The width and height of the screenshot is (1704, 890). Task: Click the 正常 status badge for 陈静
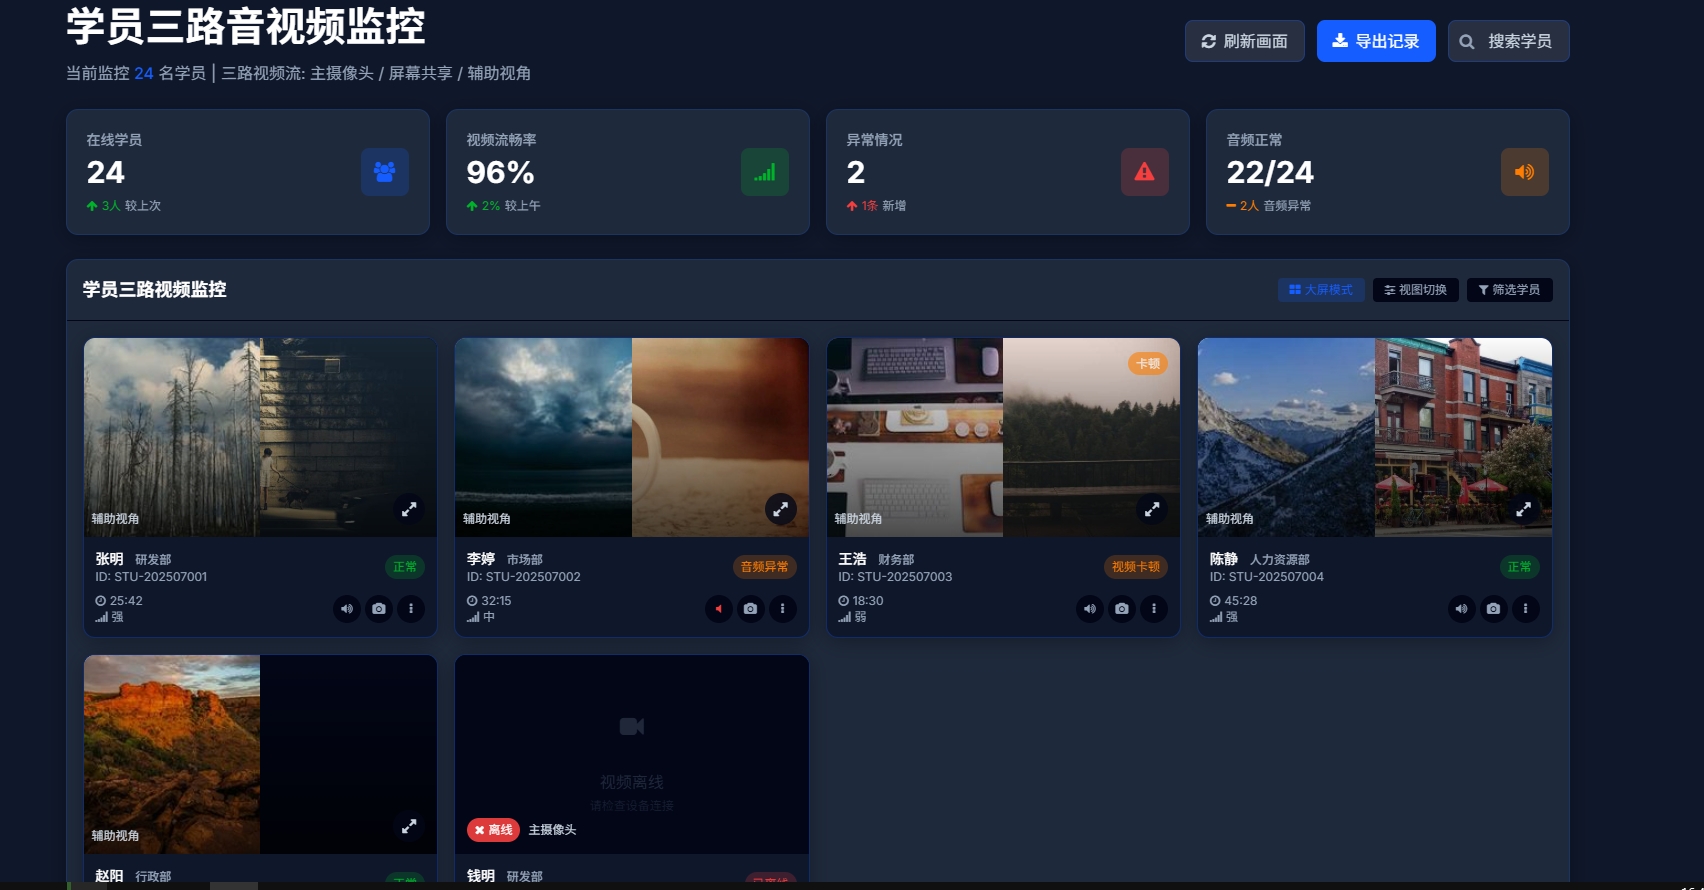[1520, 567]
